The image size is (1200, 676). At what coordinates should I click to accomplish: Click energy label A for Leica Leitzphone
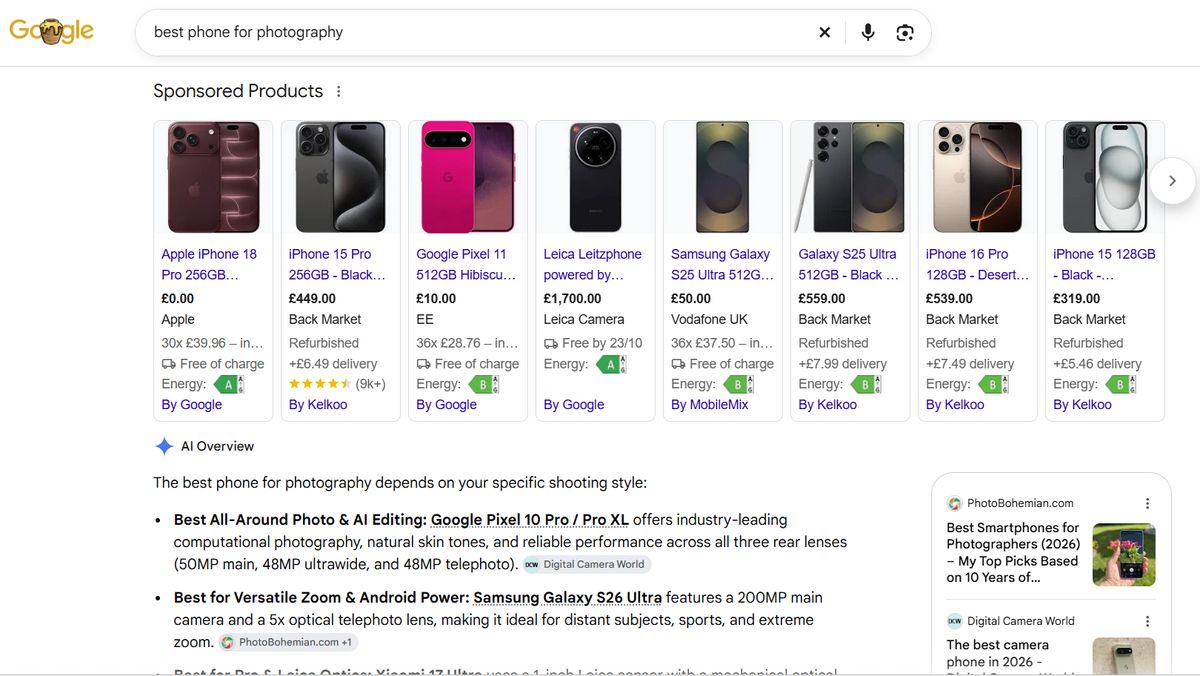pyautogui.click(x=610, y=365)
